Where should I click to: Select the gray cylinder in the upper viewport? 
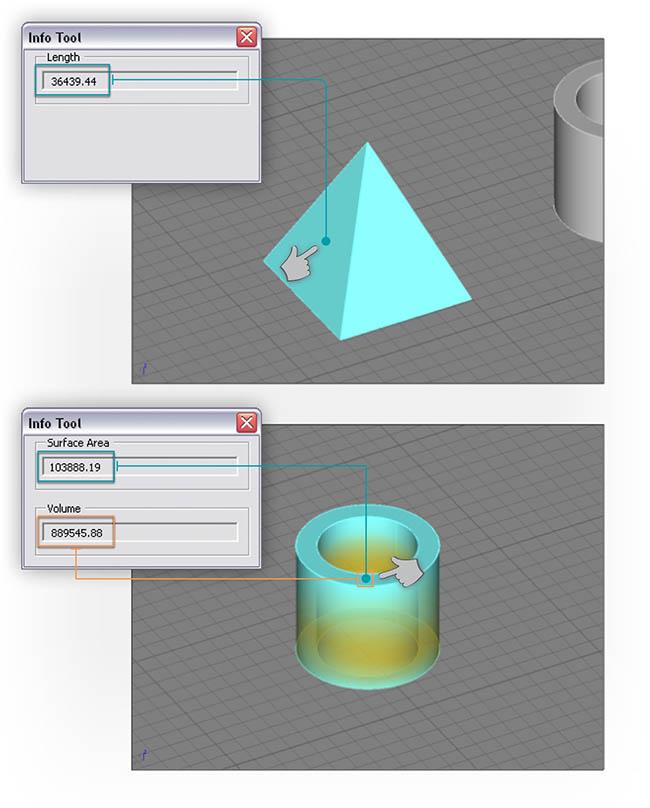pos(580,152)
